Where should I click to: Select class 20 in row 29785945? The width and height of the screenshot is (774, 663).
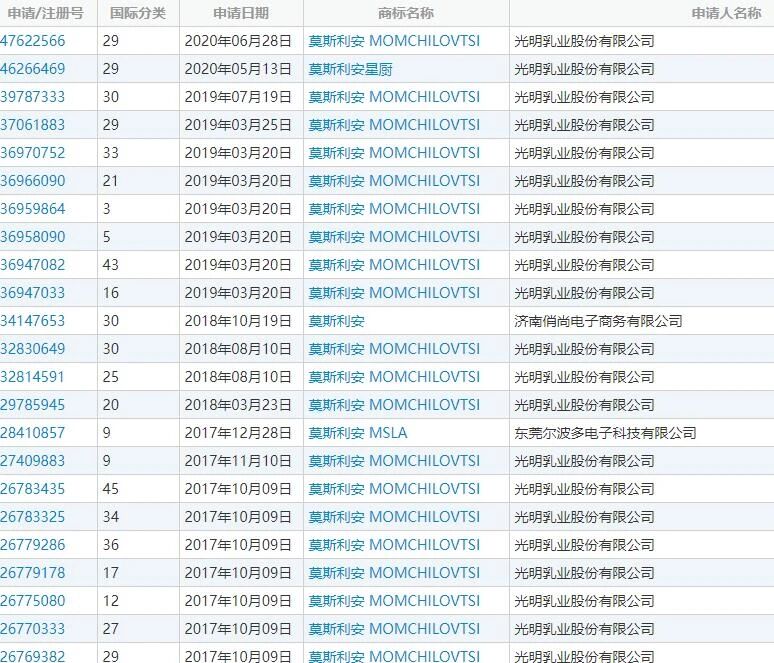click(x=111, y=405)
